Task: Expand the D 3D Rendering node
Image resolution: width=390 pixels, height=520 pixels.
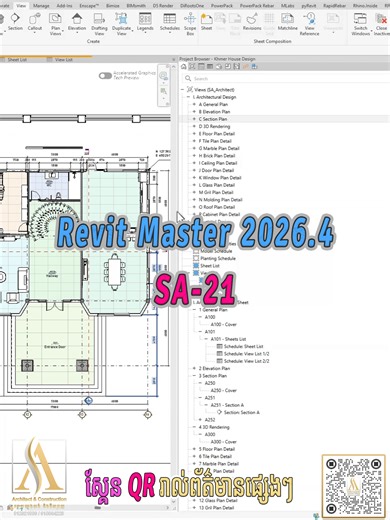Action: 194,126
